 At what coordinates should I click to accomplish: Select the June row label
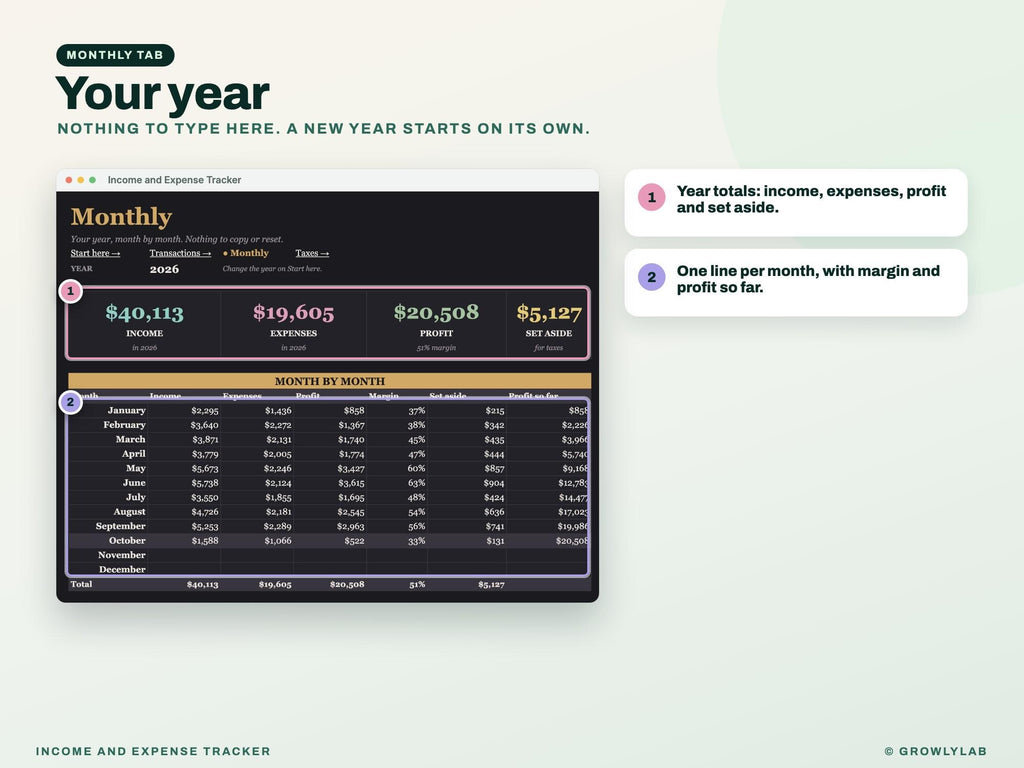[x=134, y=483]
